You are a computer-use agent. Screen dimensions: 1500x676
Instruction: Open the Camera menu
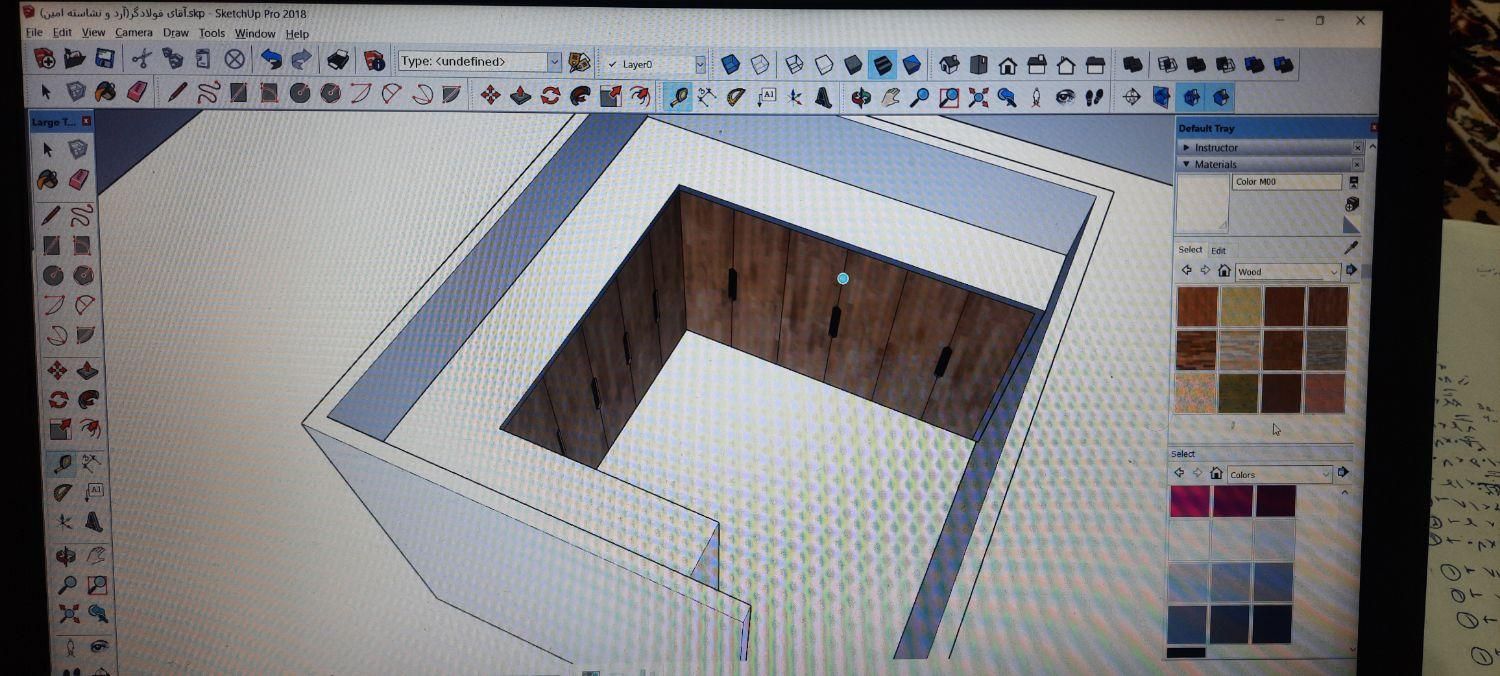(x=134, y=33)
